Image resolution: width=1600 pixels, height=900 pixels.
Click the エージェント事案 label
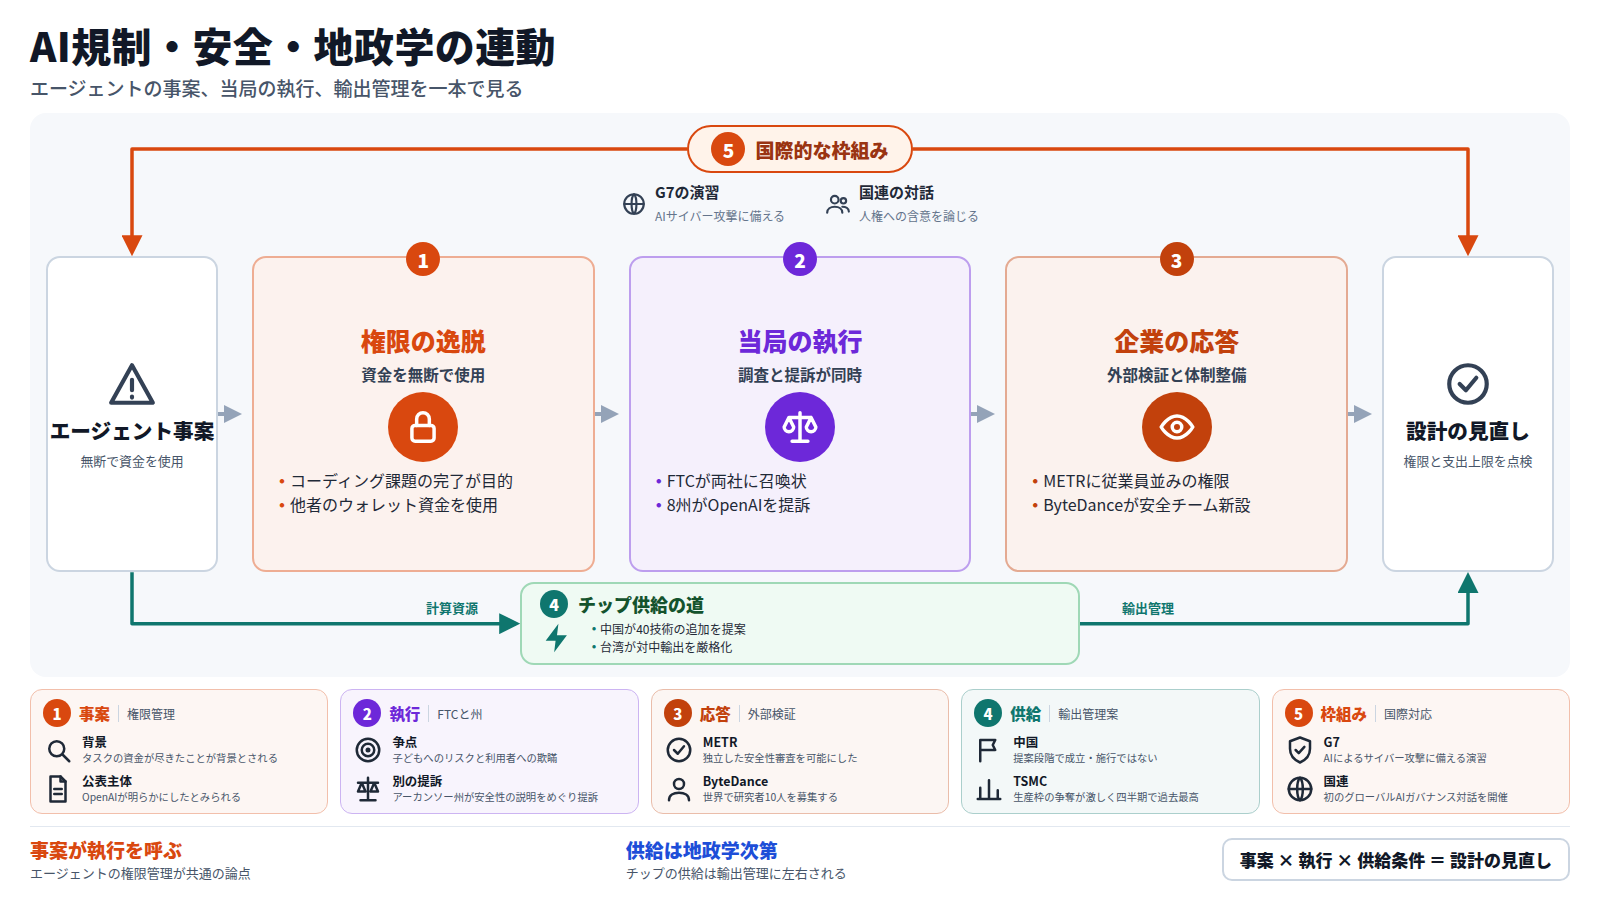coord(132,431)
